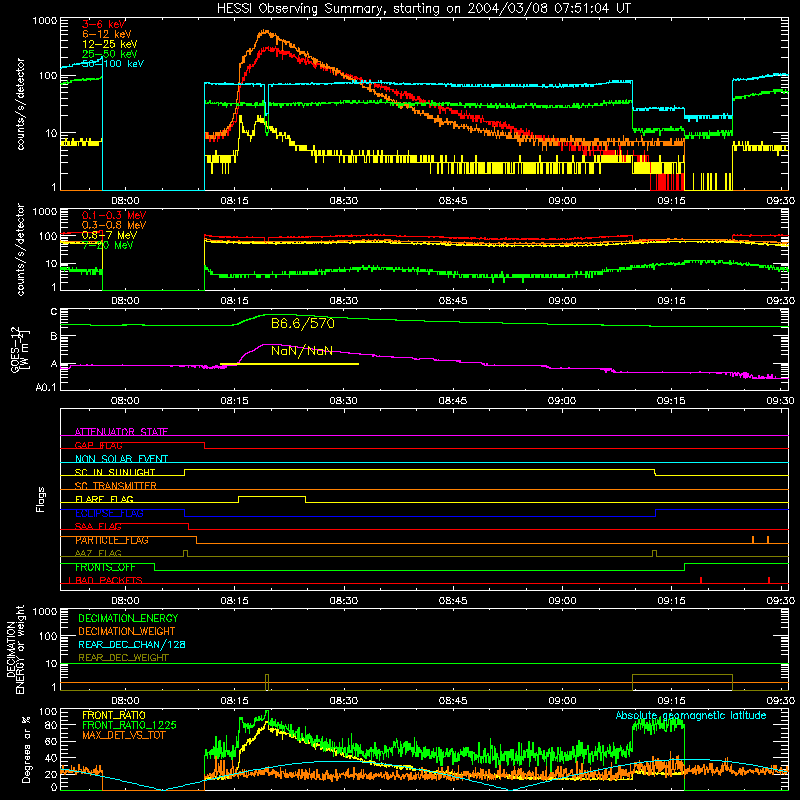Select the SC_TRANSMITTER flag label
The height and width of the screenshot is (800, 800).
116,486
